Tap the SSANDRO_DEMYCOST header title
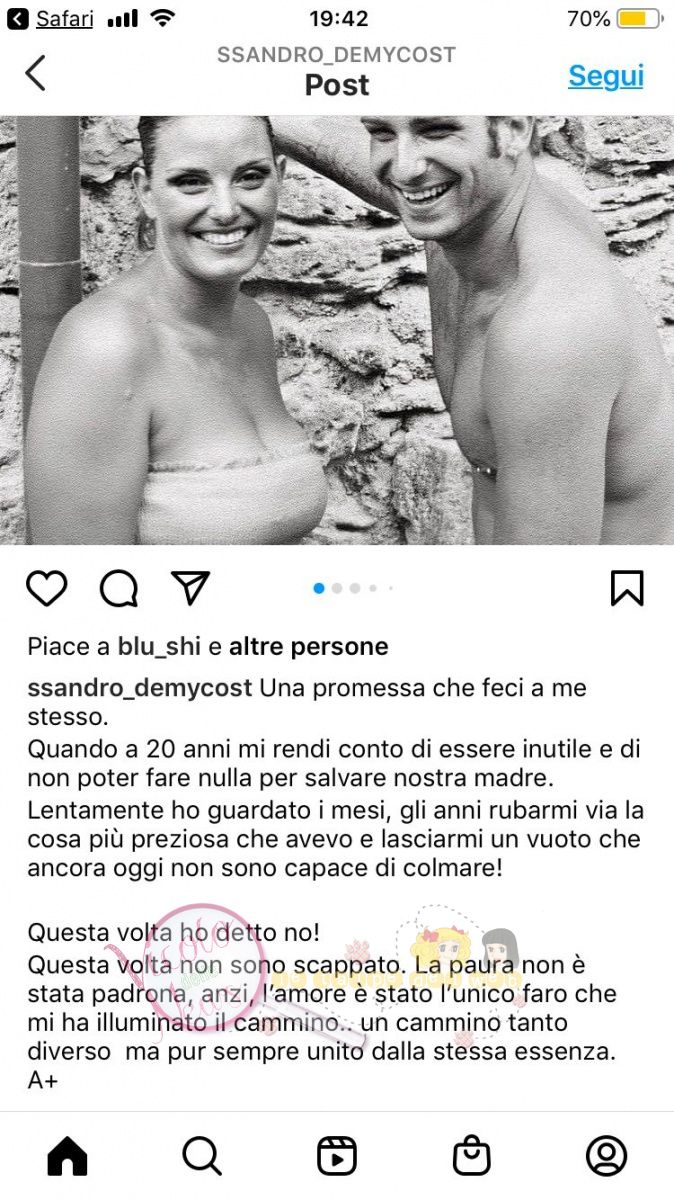Image resolution: width=674 pixels, height=1200 pixels. [336, 55]
